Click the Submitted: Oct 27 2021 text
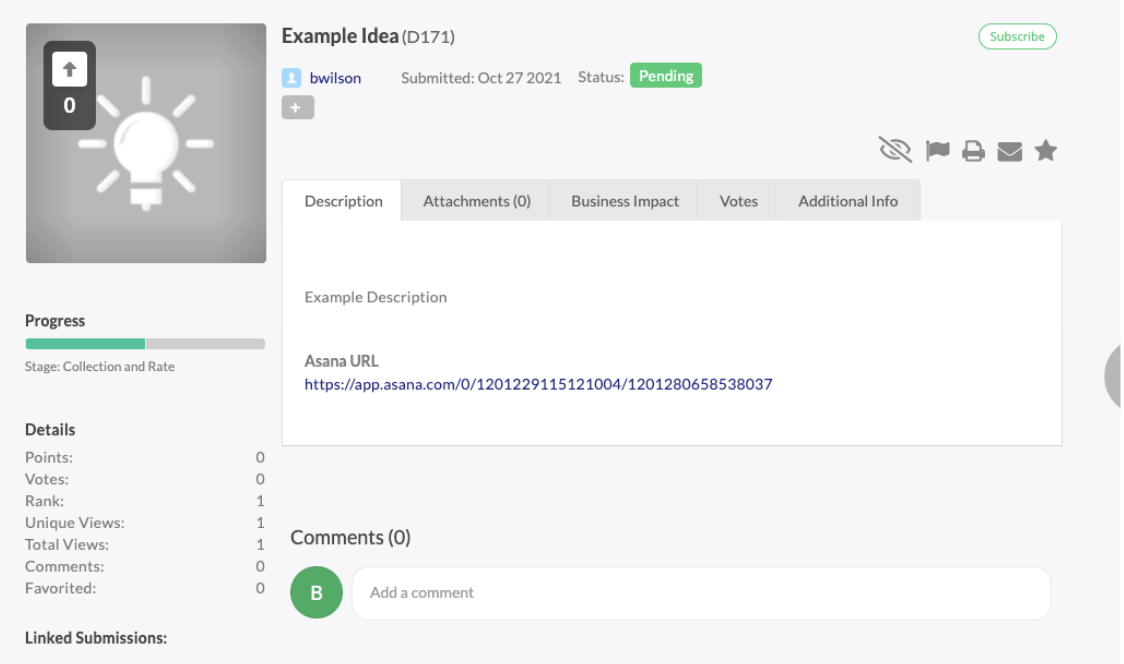The height and width of the screenshot is (664, 1124). tap(481, 78)
